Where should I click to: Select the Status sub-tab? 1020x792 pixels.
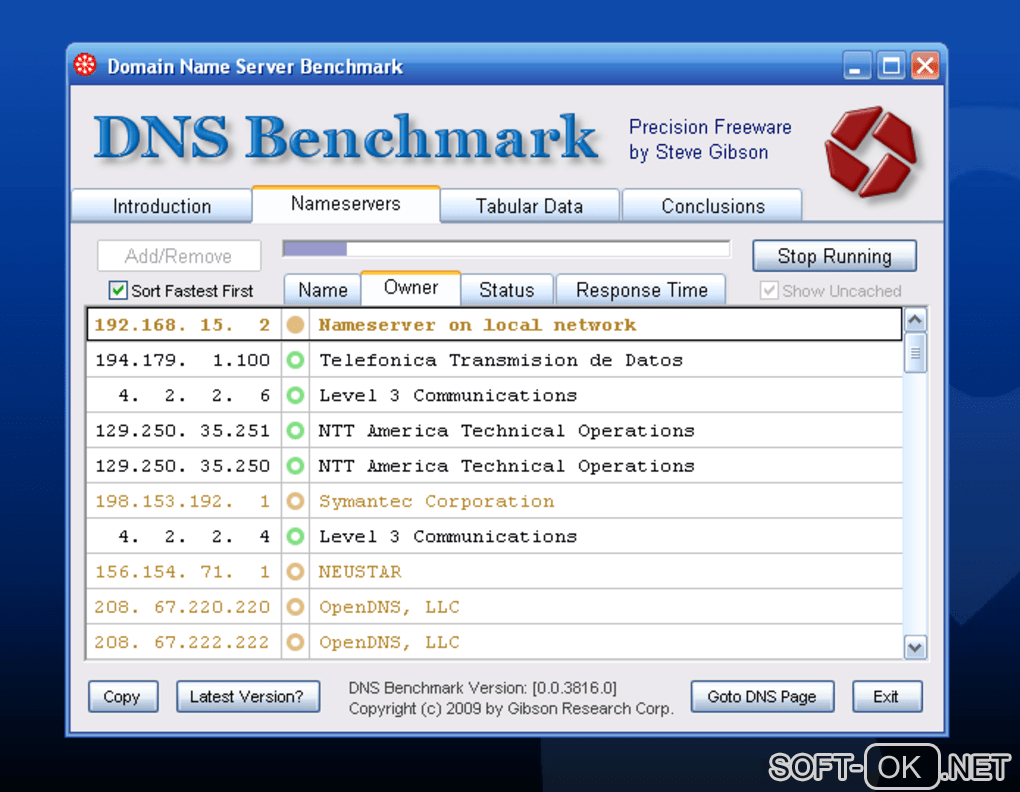coord(506,290)
